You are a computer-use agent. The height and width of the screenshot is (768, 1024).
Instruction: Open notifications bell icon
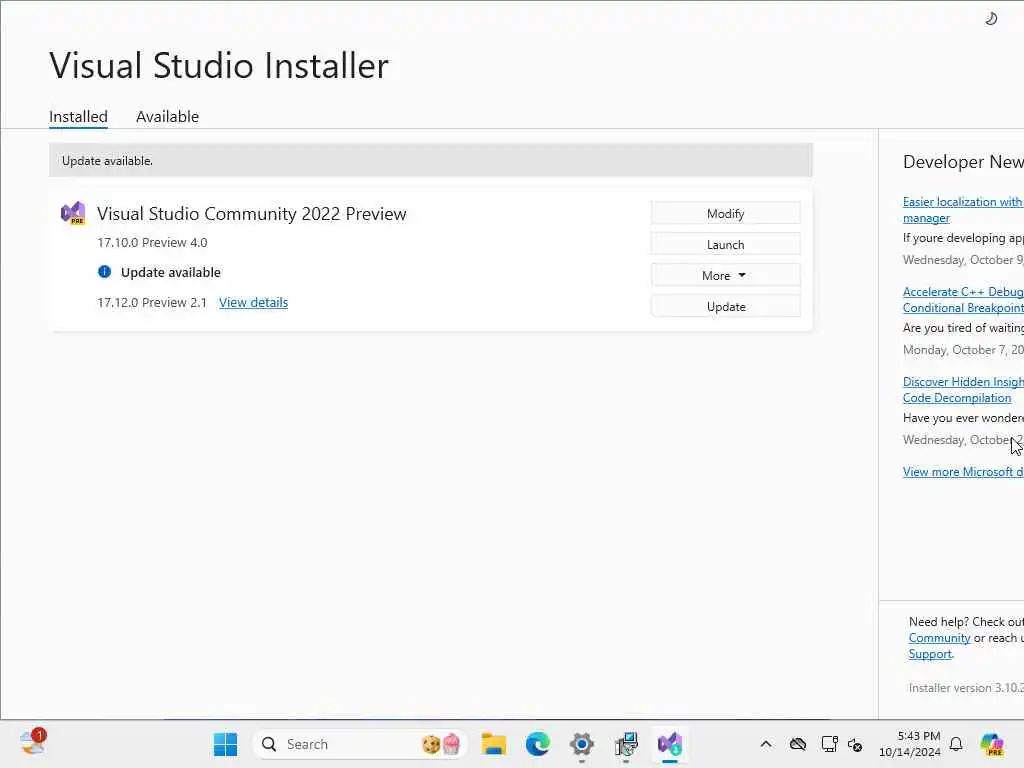coord(956,744)
